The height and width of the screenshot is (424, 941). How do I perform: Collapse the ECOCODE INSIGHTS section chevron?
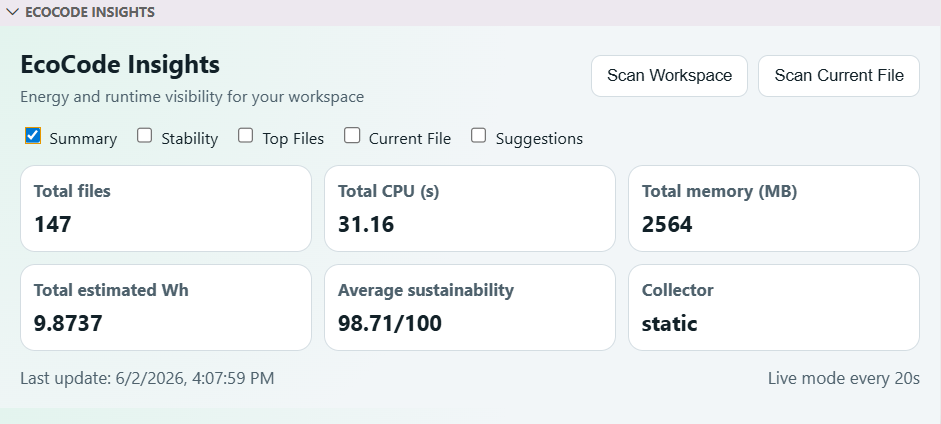point(12,12)
